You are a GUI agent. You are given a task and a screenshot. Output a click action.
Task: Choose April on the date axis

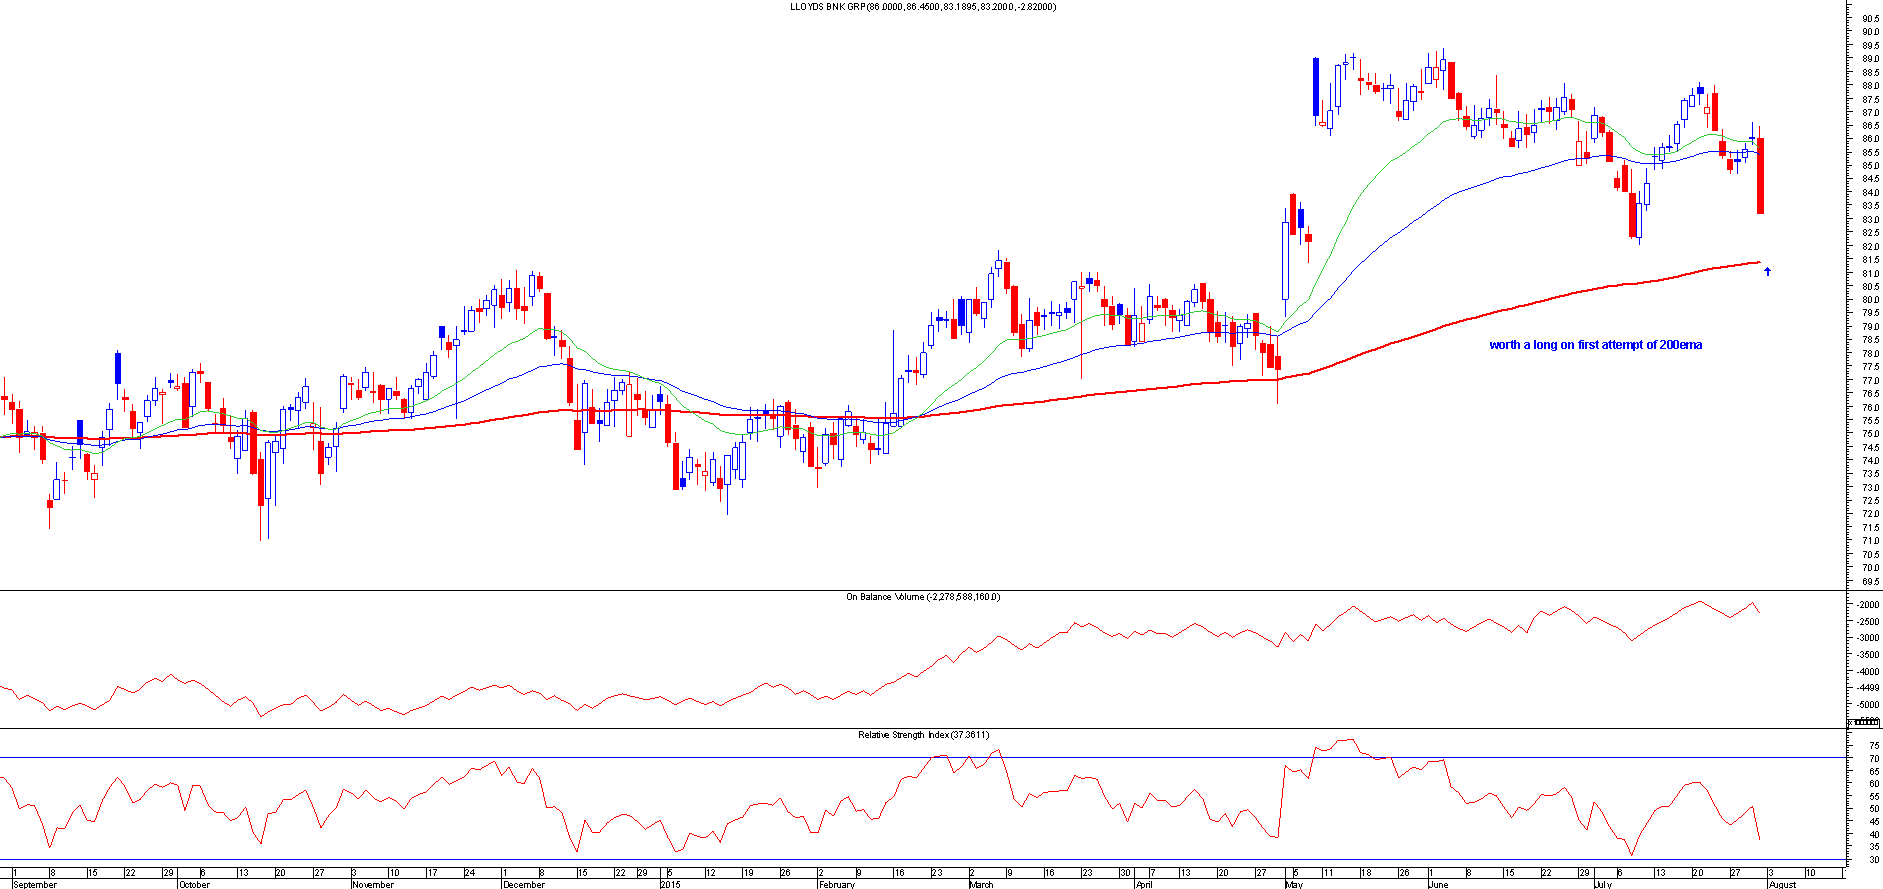coord(1144,884)
